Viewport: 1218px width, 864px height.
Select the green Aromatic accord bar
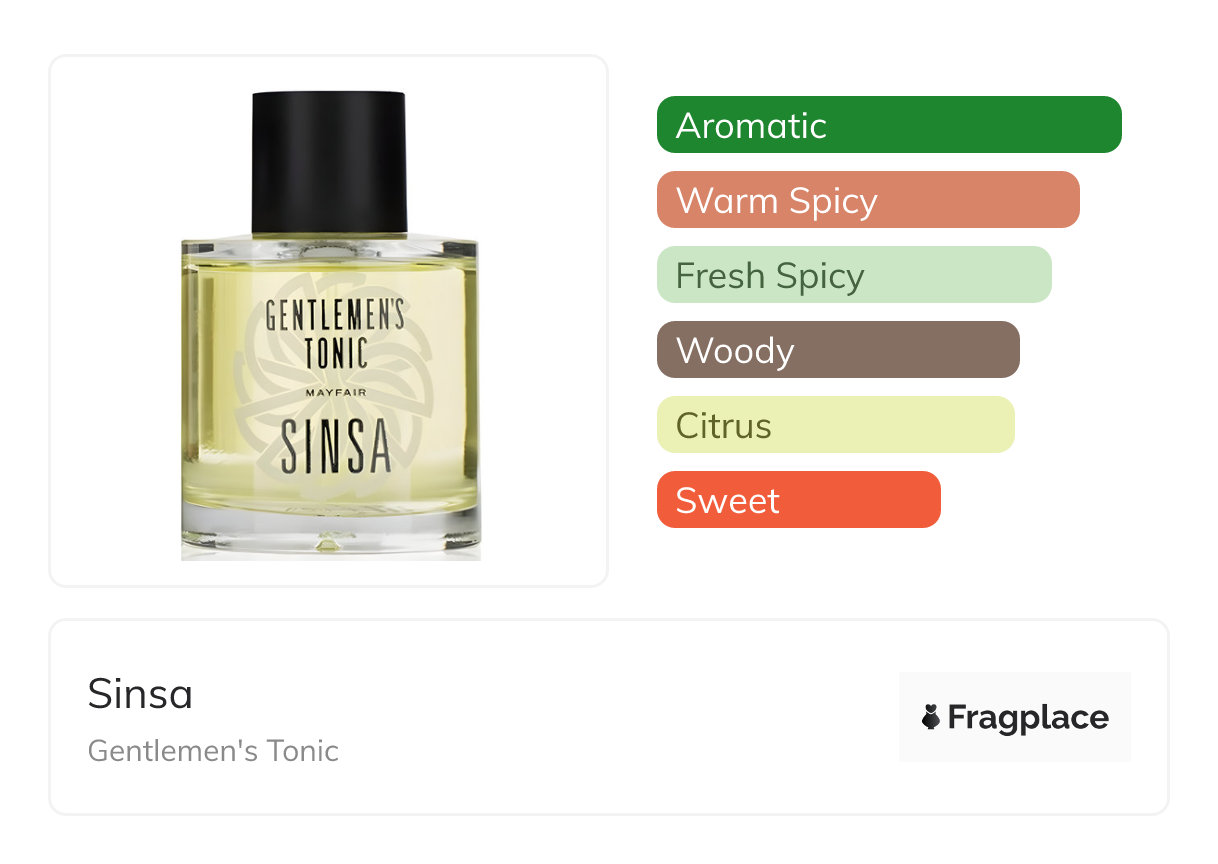[889, 125]
